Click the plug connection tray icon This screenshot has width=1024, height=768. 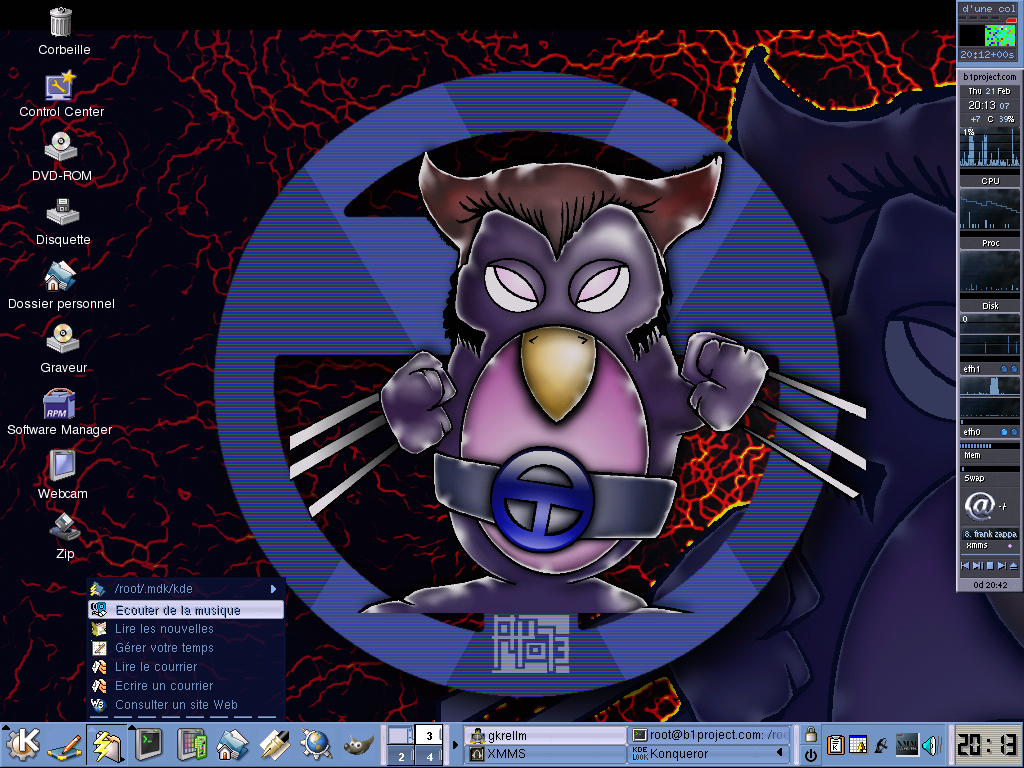click(x=882, y=745)
